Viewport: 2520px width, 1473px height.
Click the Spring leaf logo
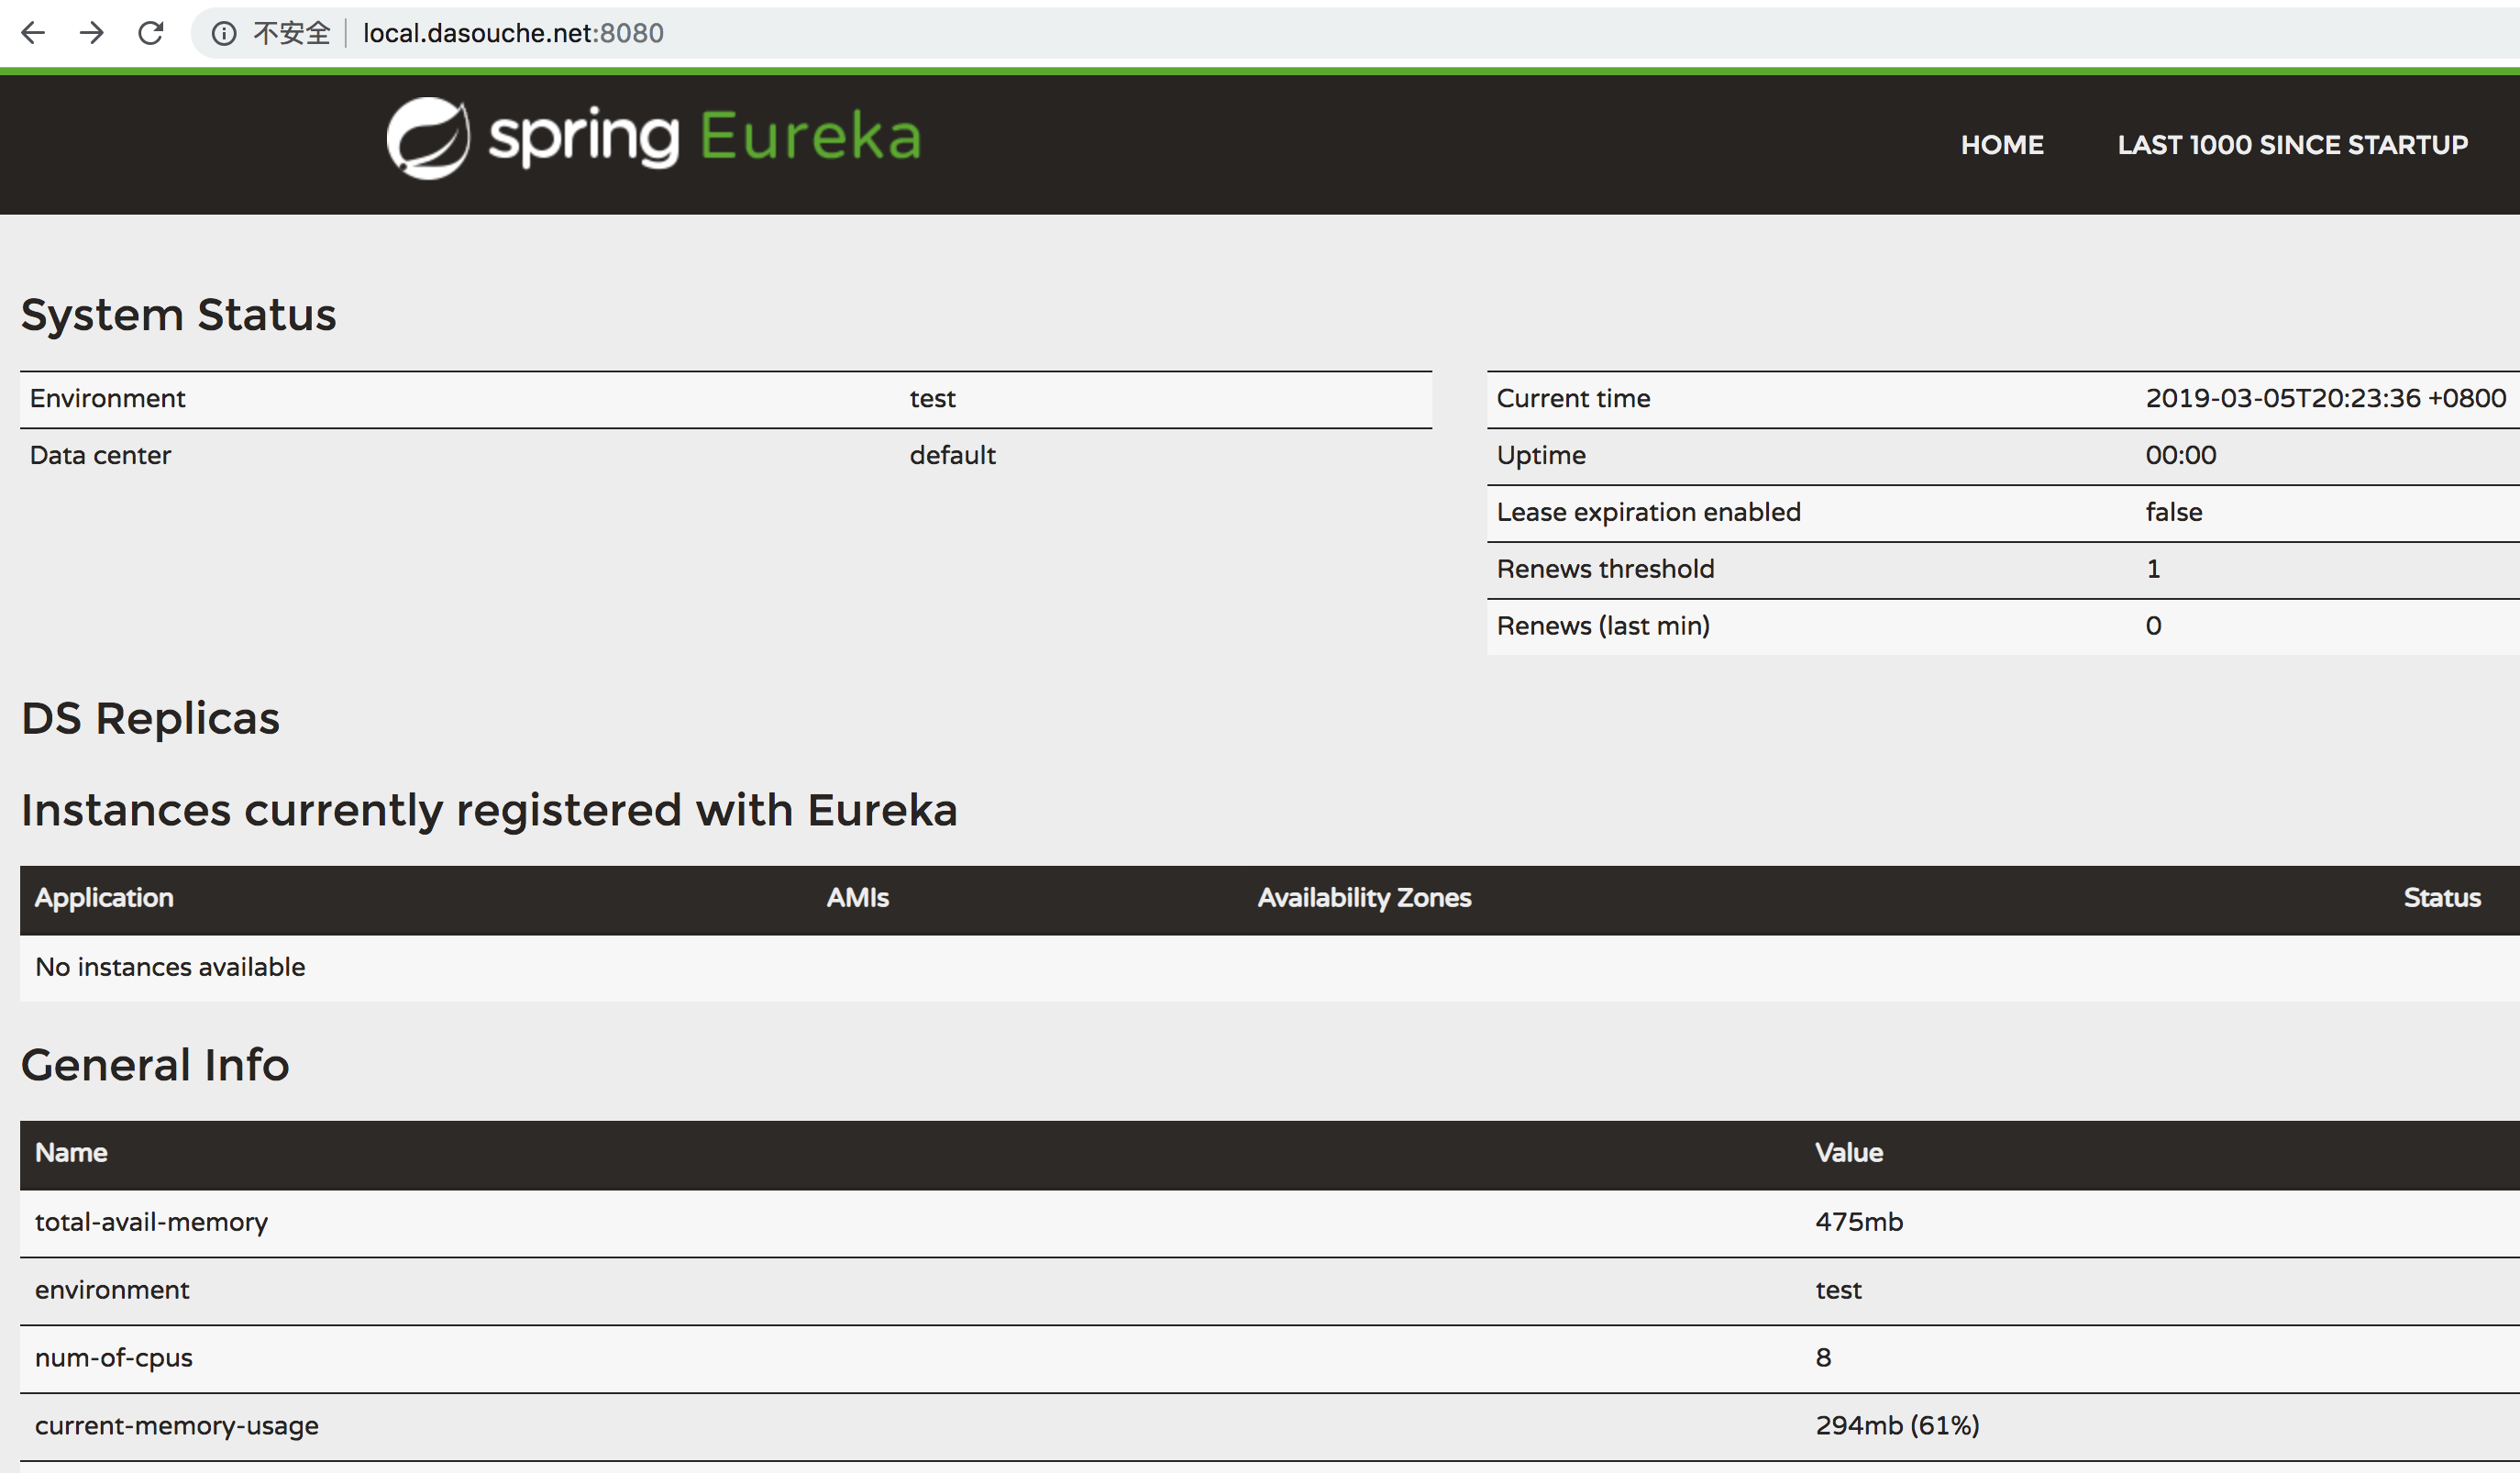click(x=428, y=138)
